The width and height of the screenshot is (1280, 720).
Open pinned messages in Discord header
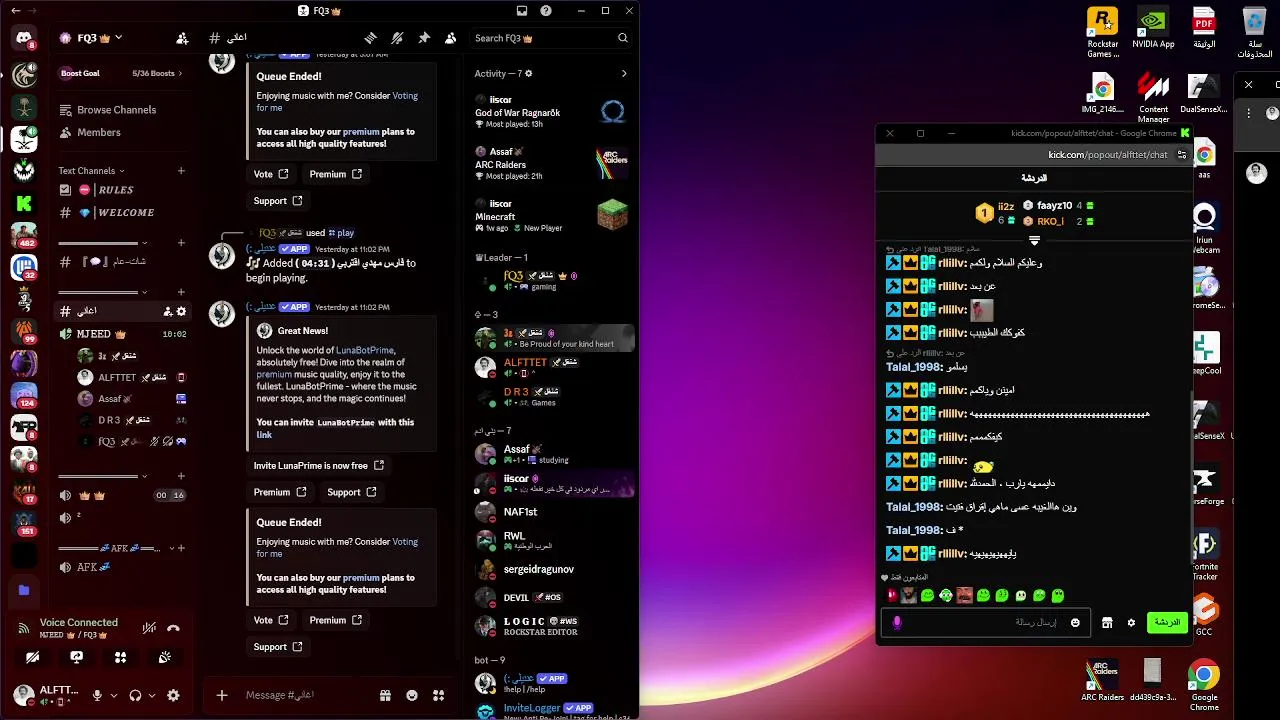click(x=424, y=38)
